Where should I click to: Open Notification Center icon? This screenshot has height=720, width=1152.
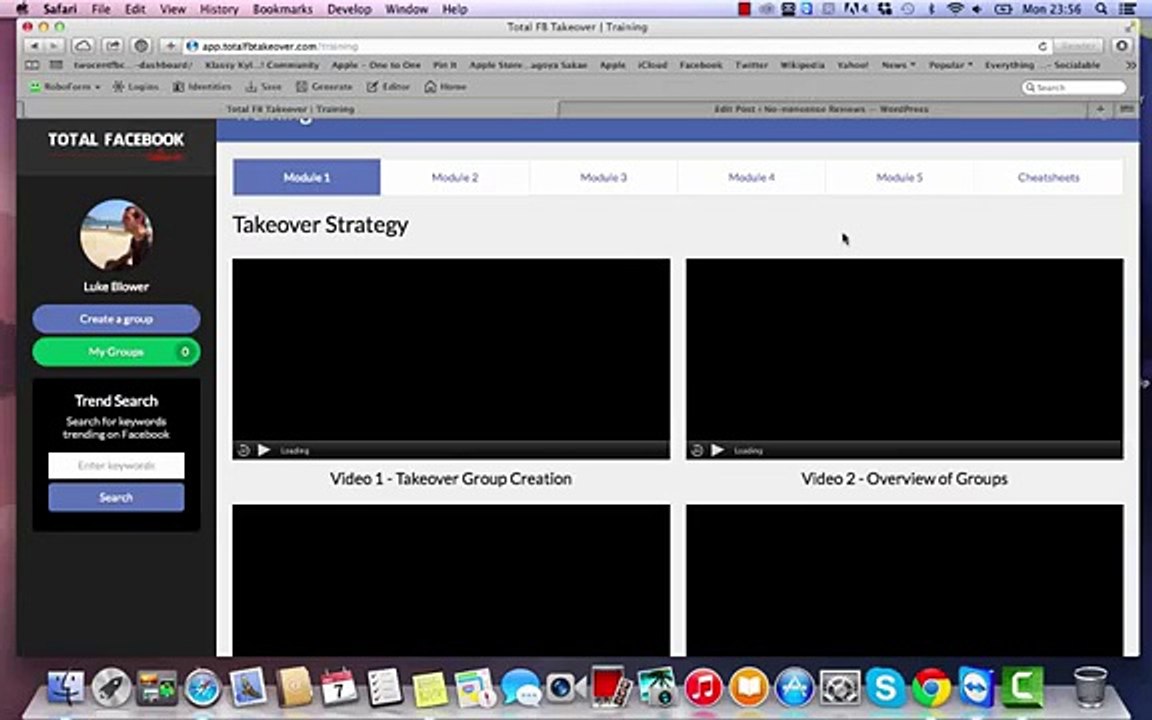tap(1126, 9)
